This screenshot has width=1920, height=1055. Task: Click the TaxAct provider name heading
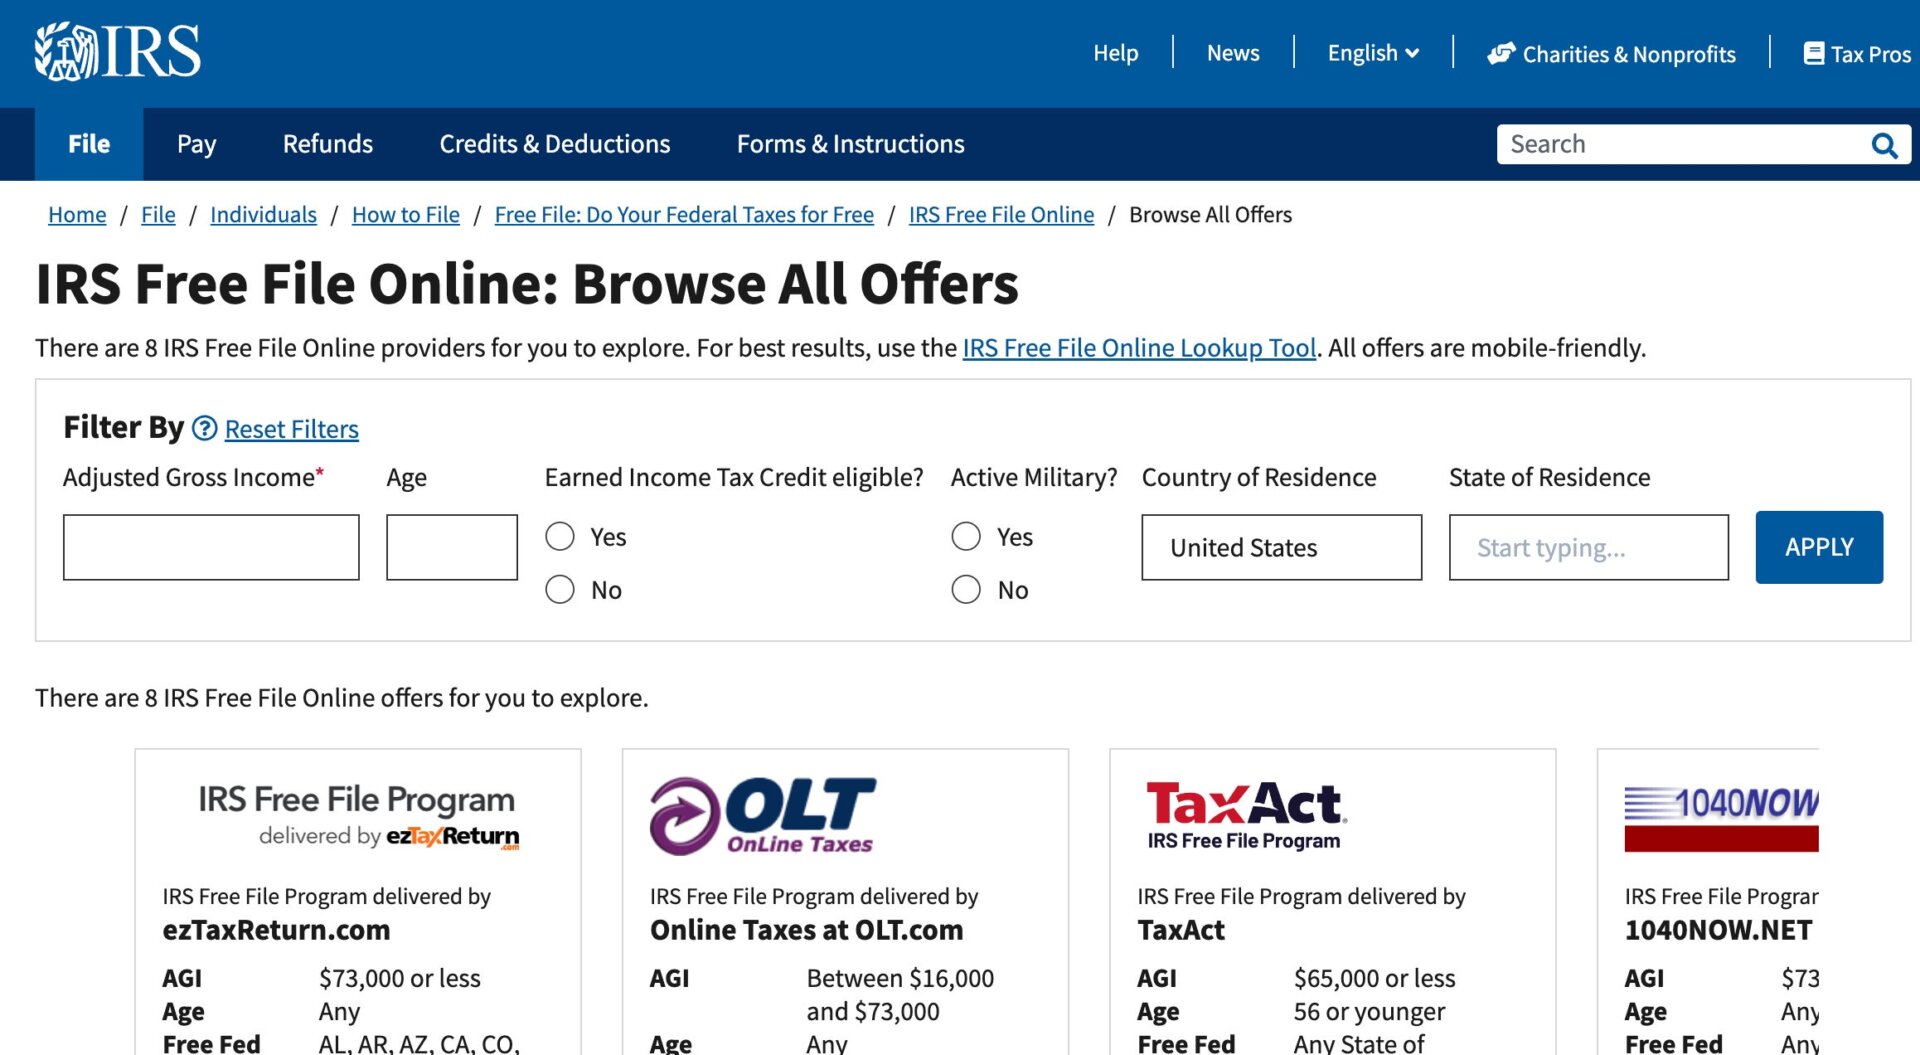click(1181, 930)
